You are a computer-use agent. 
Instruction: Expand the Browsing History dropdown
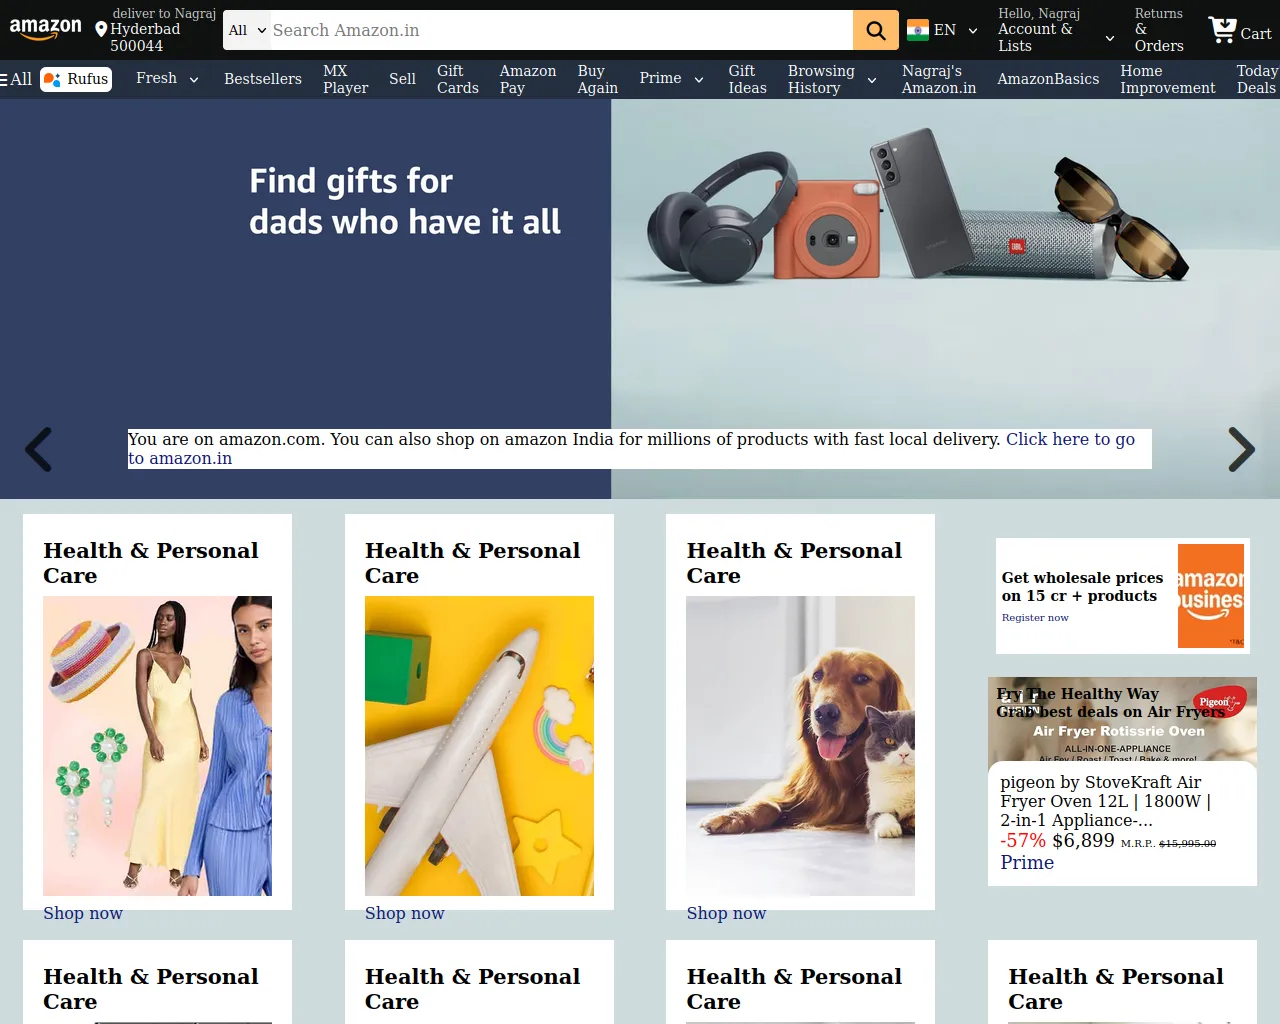pos(872,80)
